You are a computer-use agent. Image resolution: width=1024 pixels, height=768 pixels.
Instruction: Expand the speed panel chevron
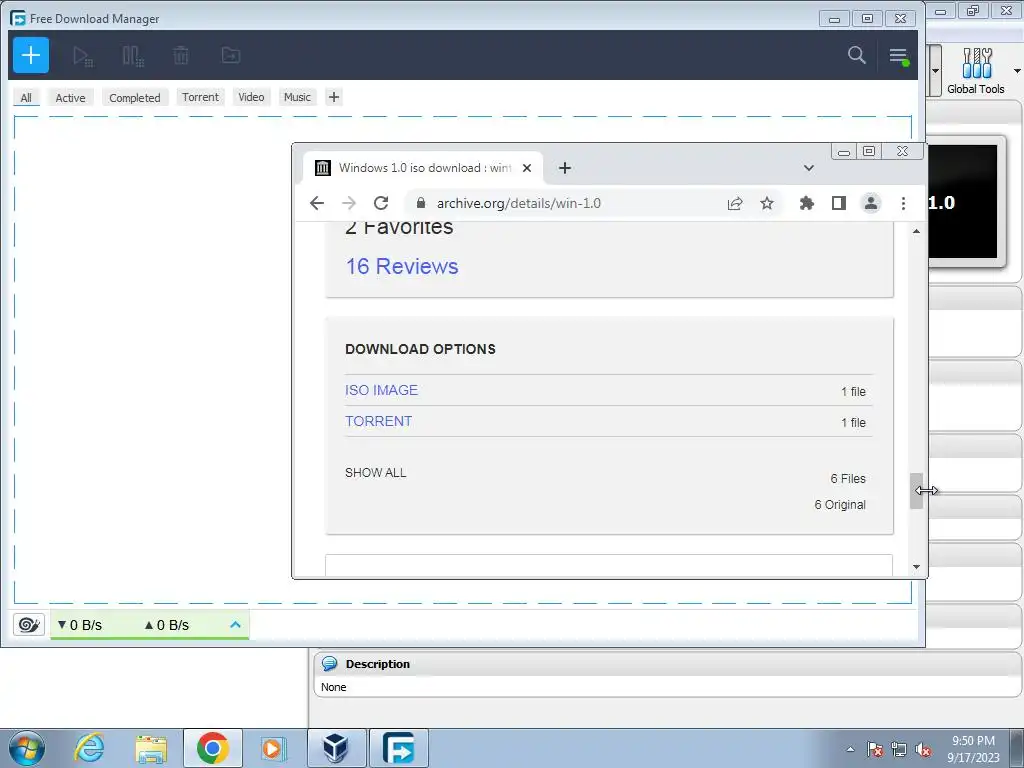pyautogui.click(x=236, y=625)
